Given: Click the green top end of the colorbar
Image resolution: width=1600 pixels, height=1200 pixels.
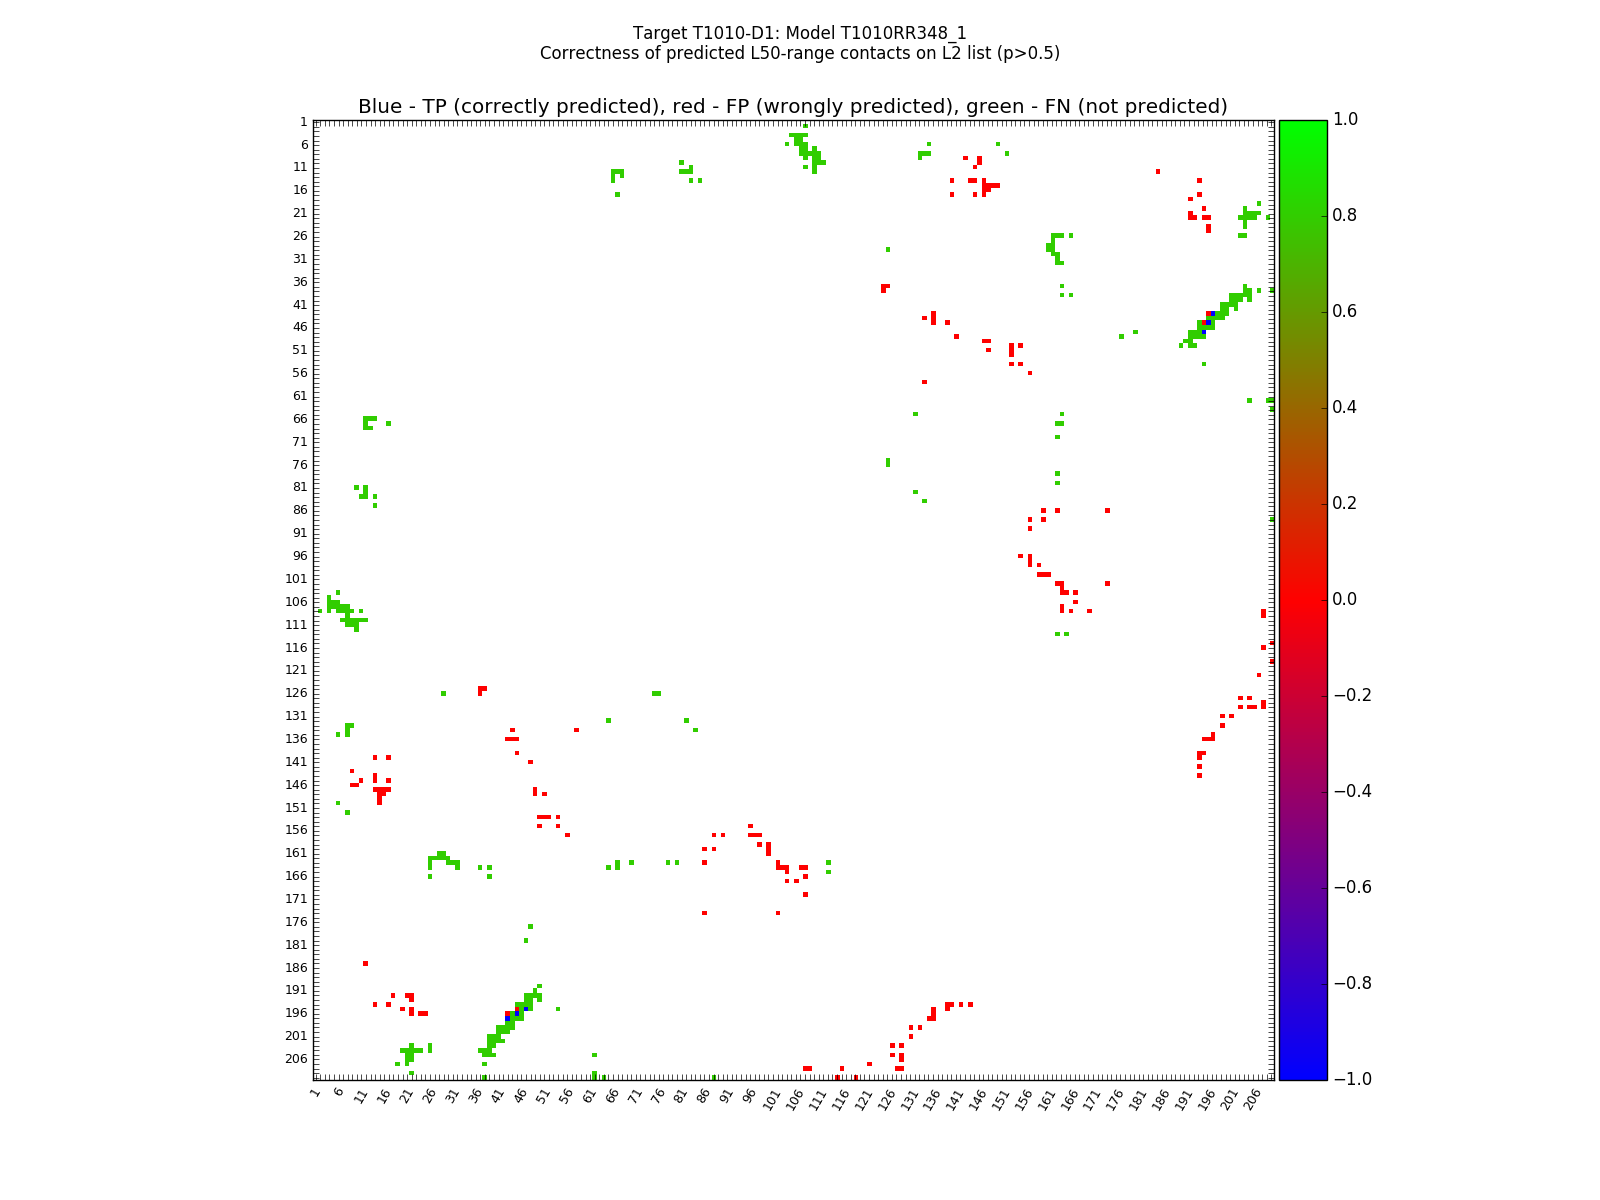Looking at the screenshot, I should [x=1302, y=126].
